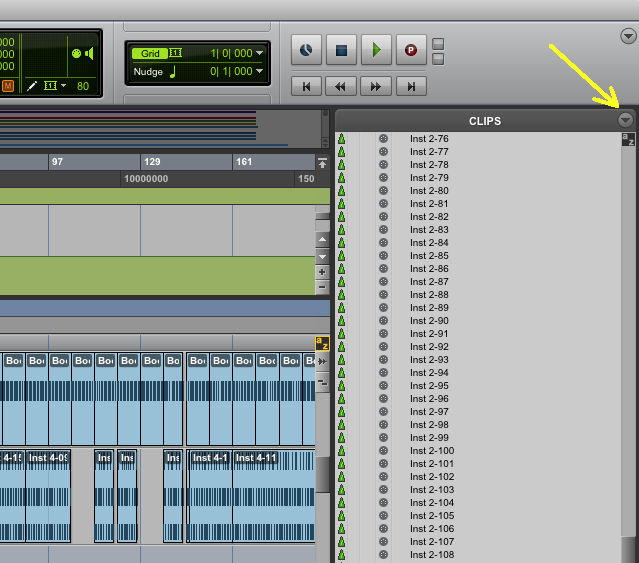Start playback with the green Play button
The image size is (639, 563).
376,50
